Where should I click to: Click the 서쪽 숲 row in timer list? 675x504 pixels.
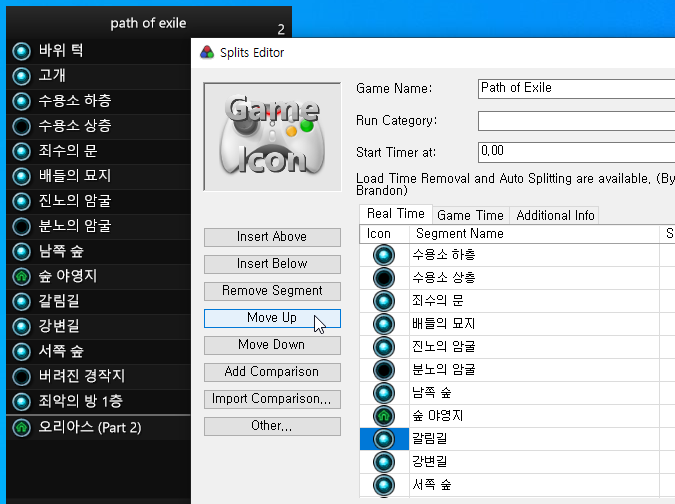[99, 351]
